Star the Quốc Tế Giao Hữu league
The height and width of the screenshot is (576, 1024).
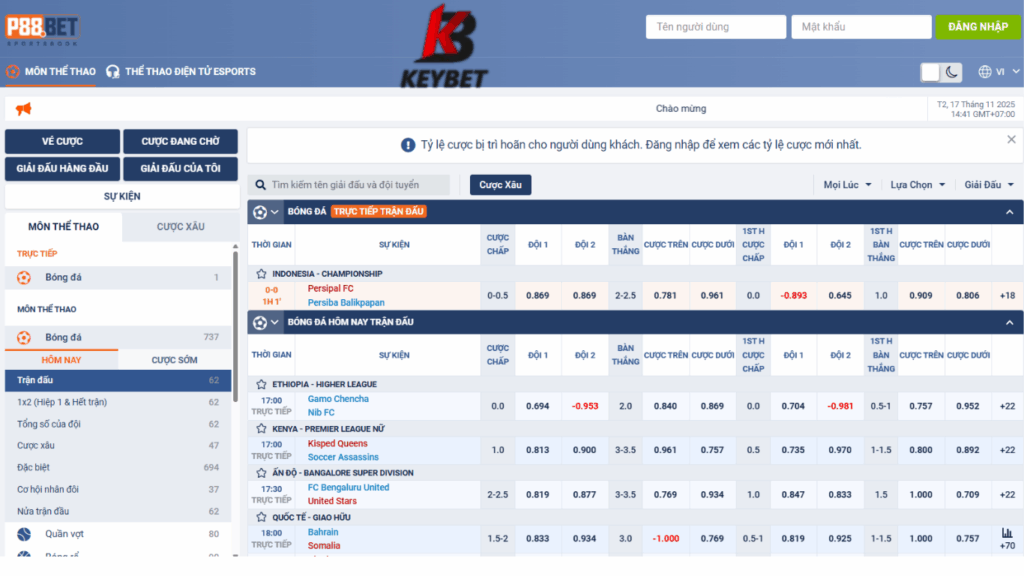tap(262, 517)
